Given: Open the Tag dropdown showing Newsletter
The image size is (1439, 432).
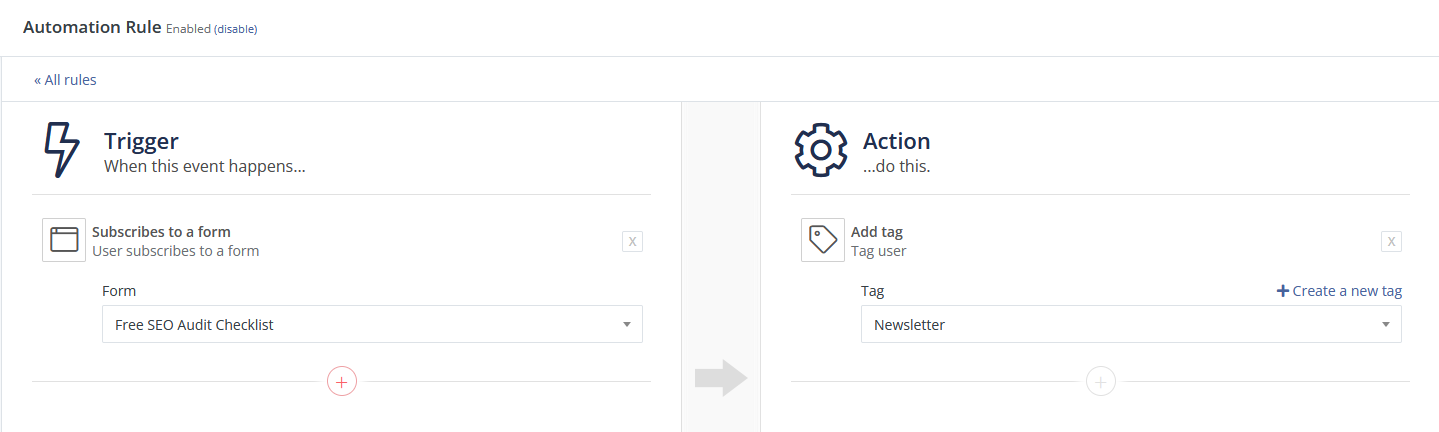Looking at the screenshot, I should point(1131,324).
